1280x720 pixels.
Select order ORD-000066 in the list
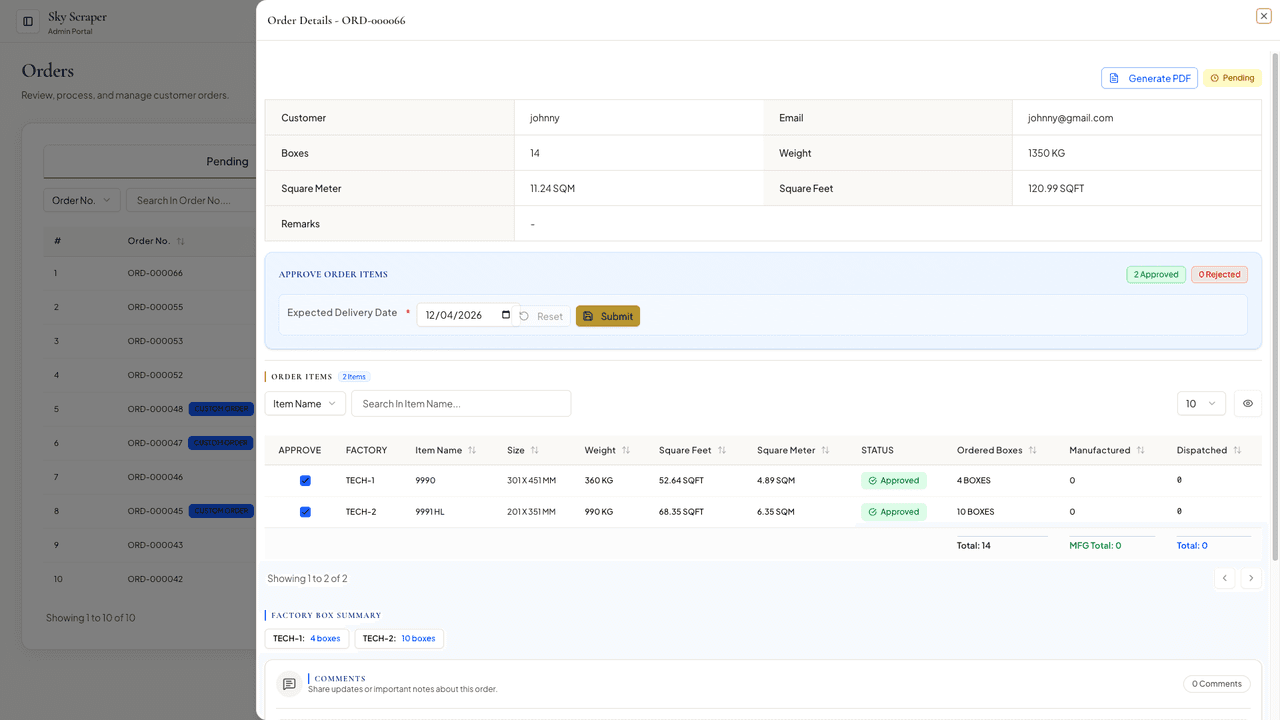click(x=155, y=273)
